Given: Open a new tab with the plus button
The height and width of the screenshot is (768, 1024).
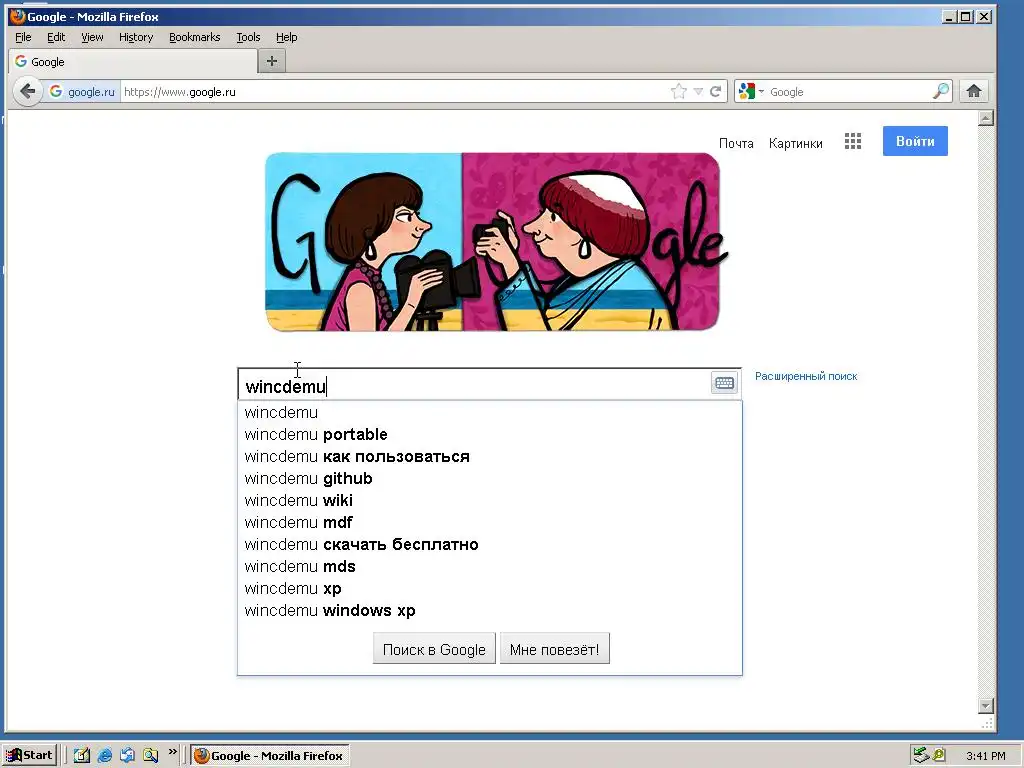Looking at the screenshot, I should pyautogui.click(x=272, y=61).
